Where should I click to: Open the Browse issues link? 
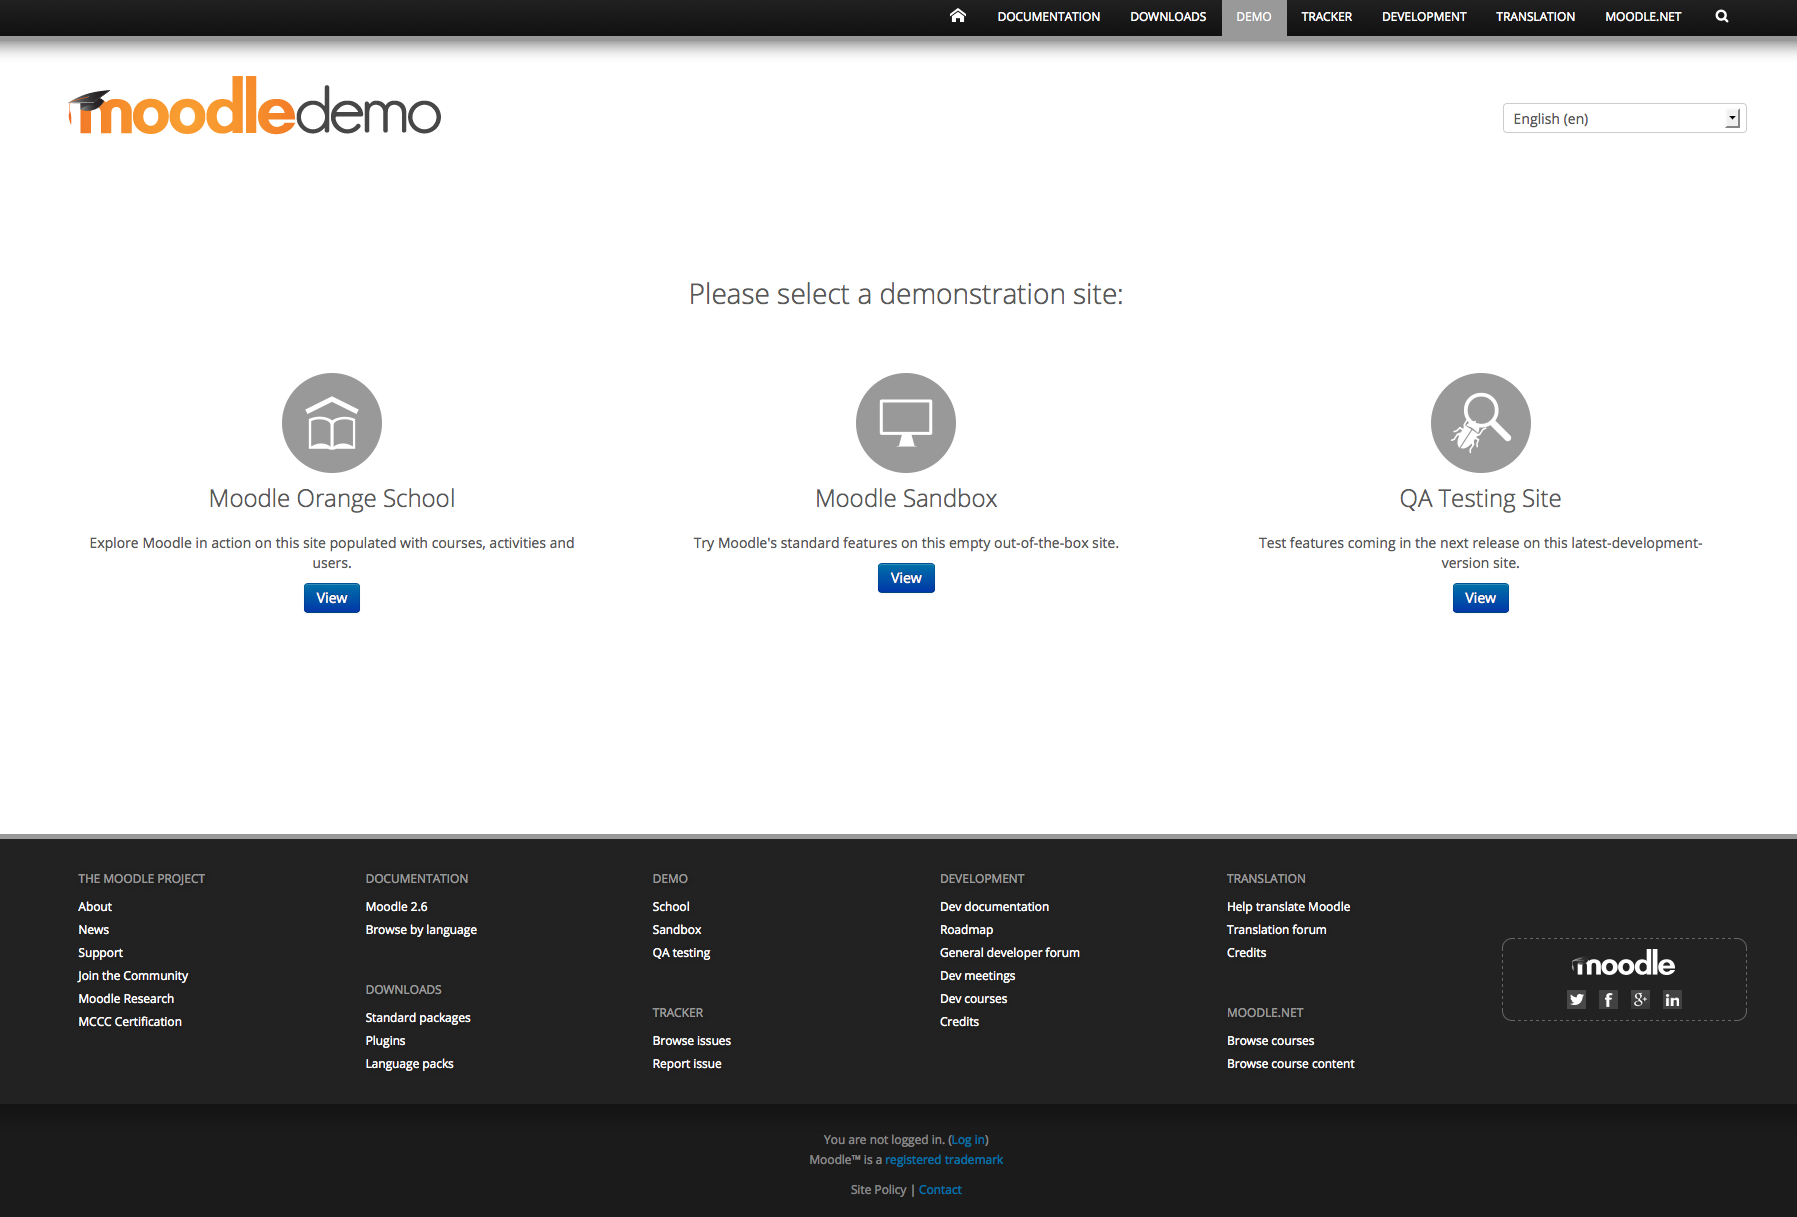[x=691, y=1041]
